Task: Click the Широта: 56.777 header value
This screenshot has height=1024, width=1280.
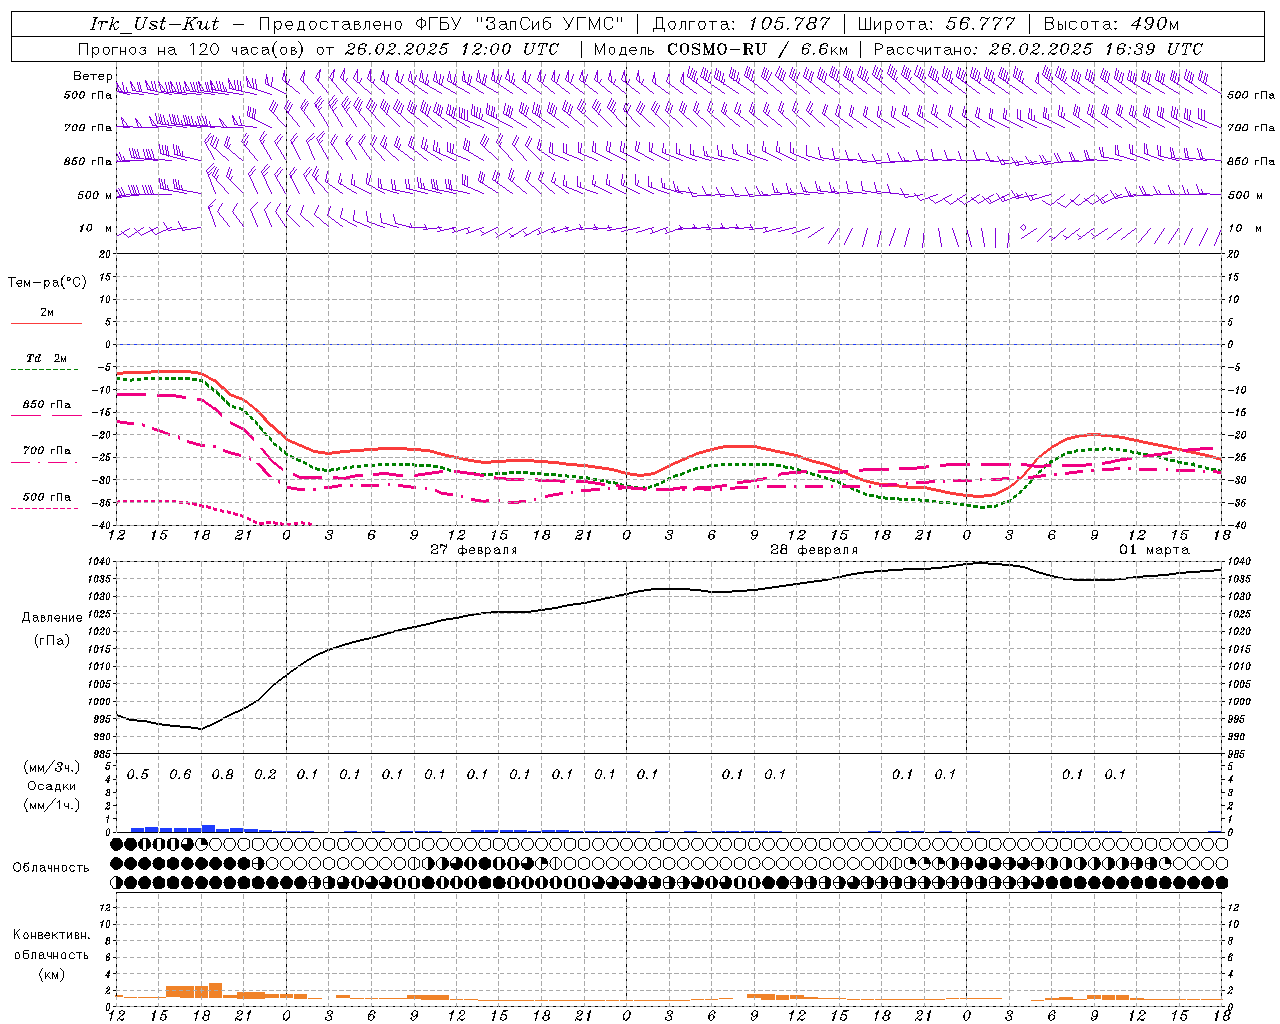Action: 937,24
